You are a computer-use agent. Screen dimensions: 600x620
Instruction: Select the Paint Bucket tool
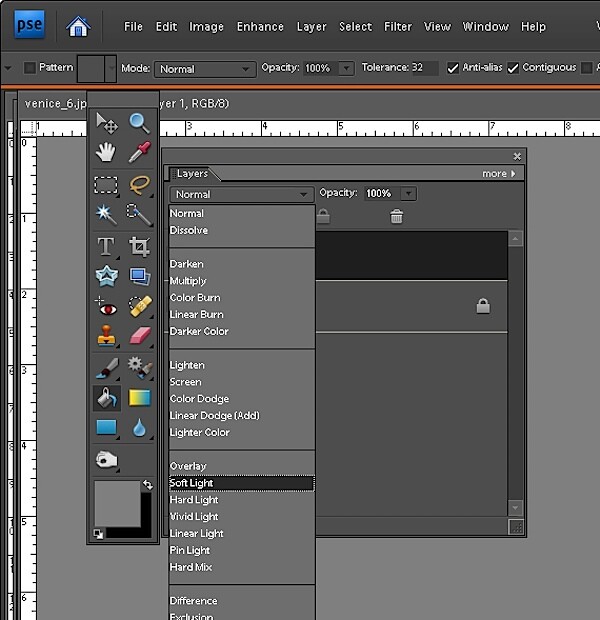click(107, 398)
